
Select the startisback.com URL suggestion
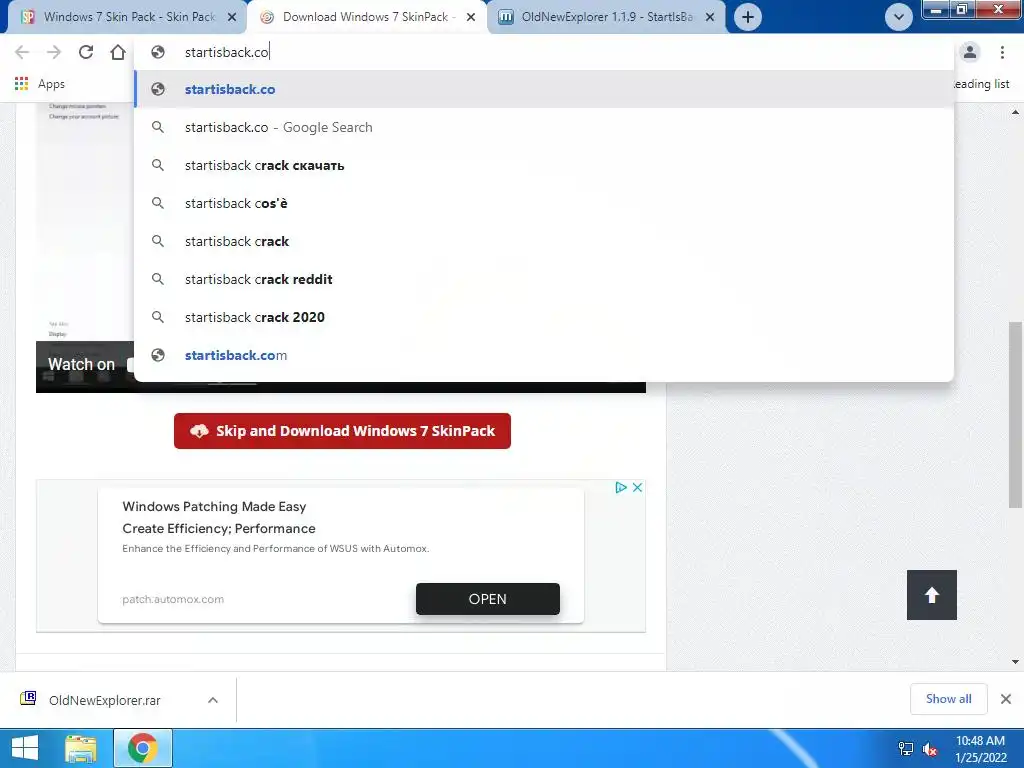[543, 355]
